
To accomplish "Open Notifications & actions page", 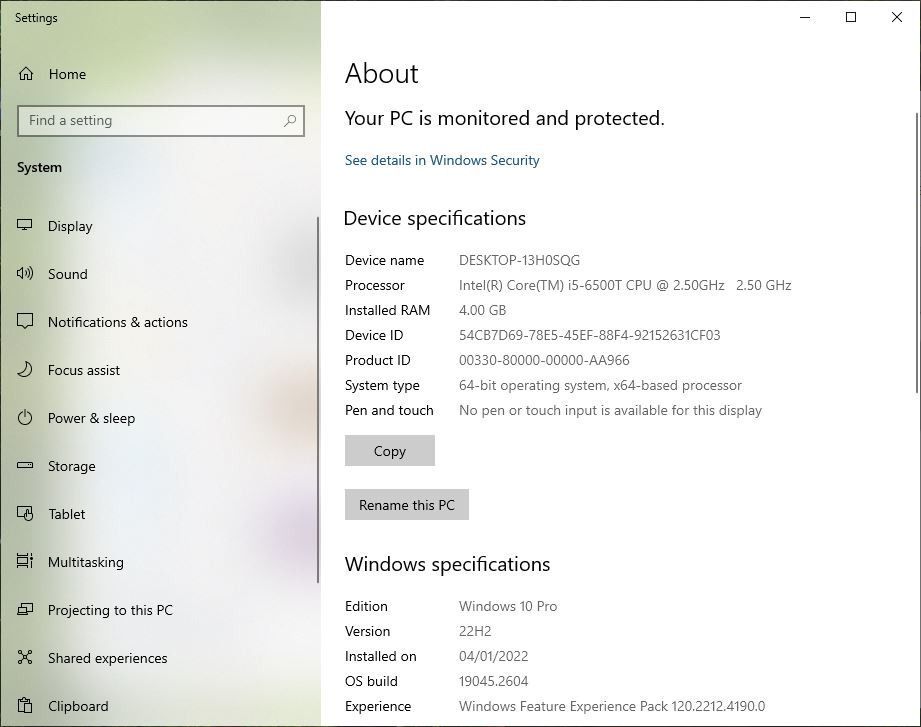I will [x=160, y=322].
